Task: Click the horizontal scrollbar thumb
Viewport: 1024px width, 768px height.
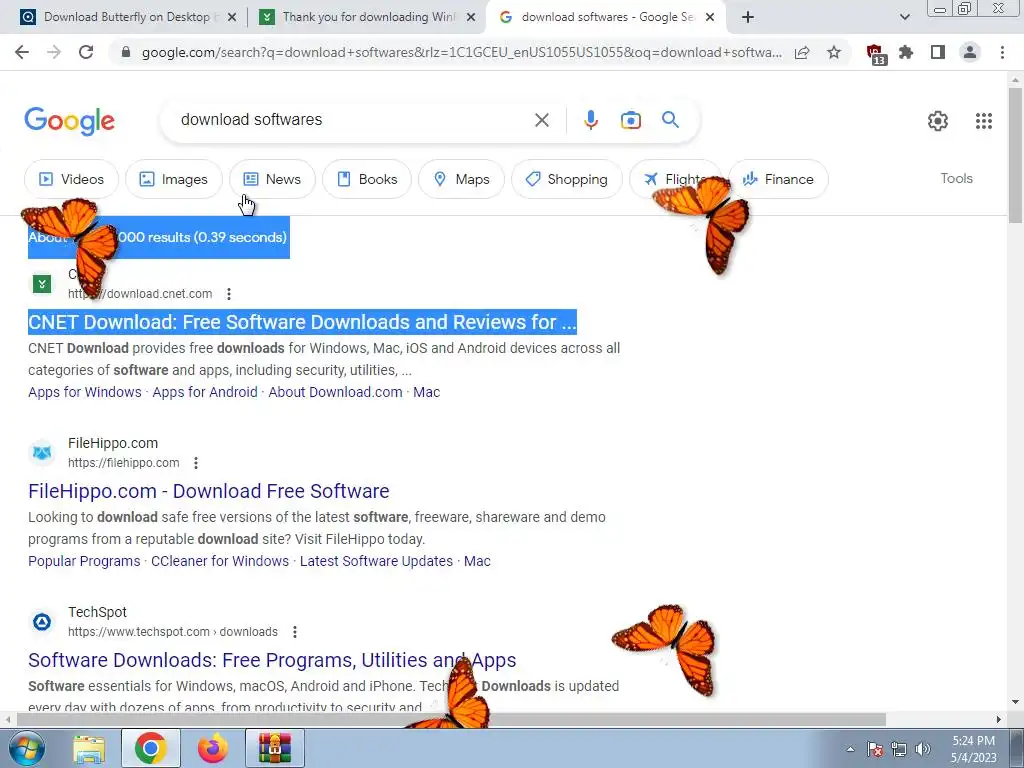Action: tap(451, 719)
